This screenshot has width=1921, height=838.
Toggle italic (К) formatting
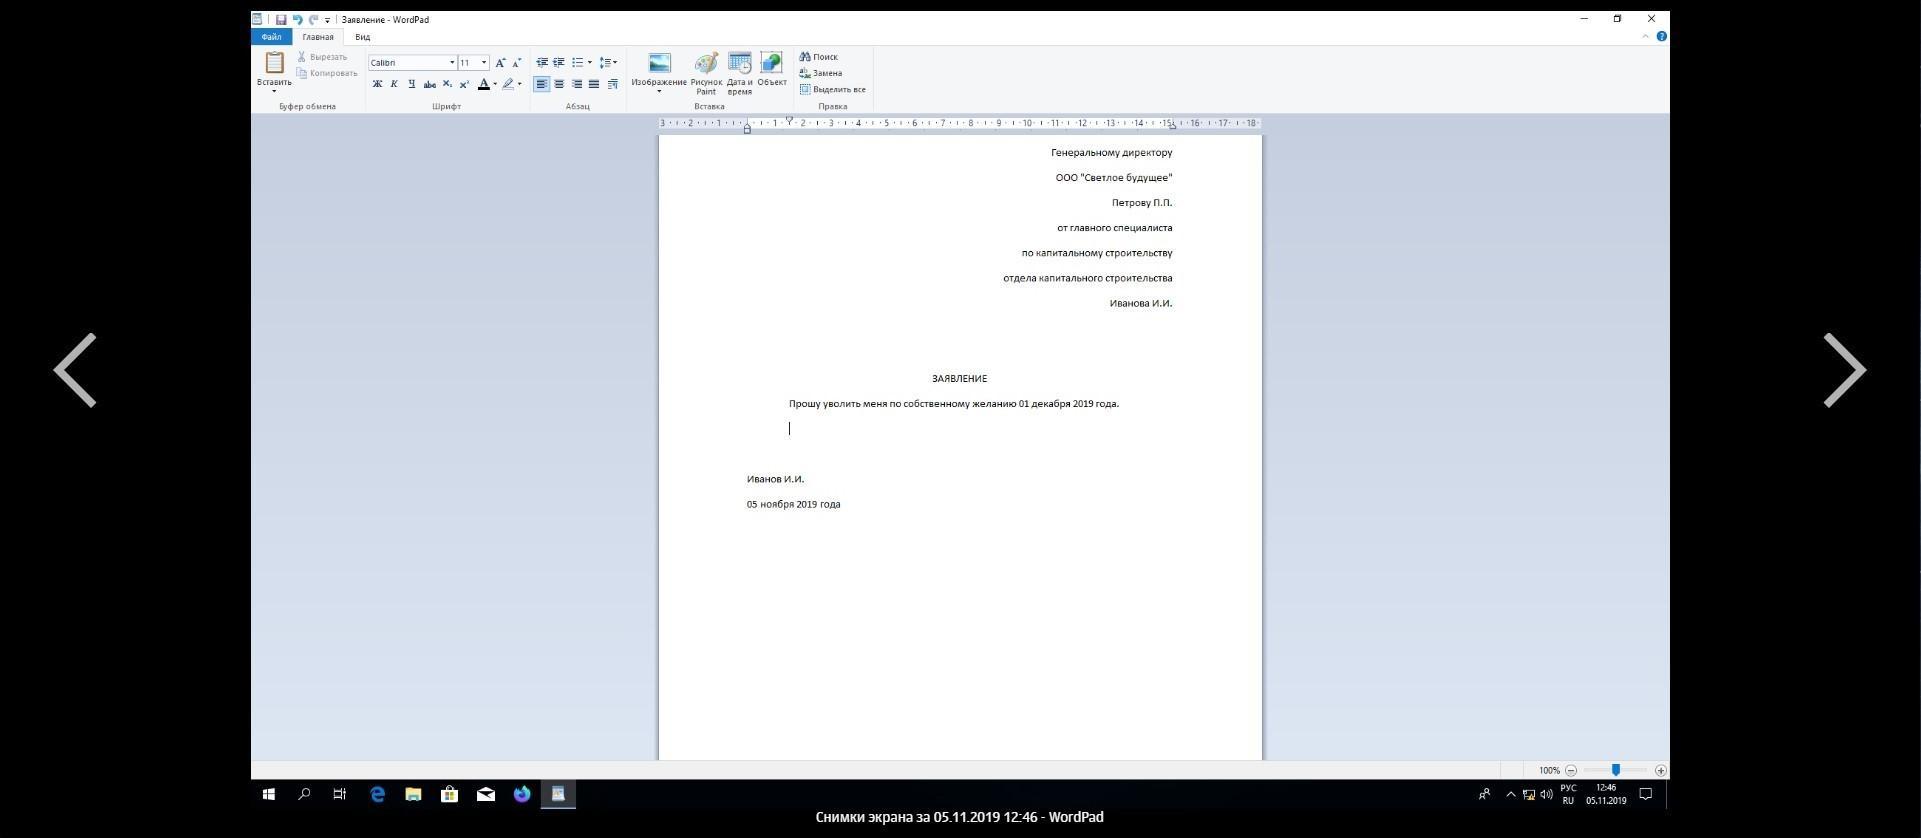(394, 85)
